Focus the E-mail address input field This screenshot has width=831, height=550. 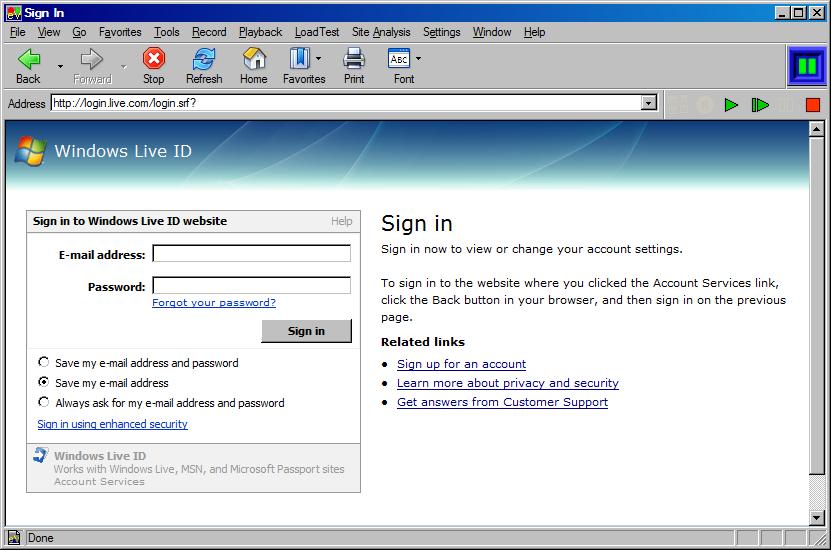[x=252, y=253]
